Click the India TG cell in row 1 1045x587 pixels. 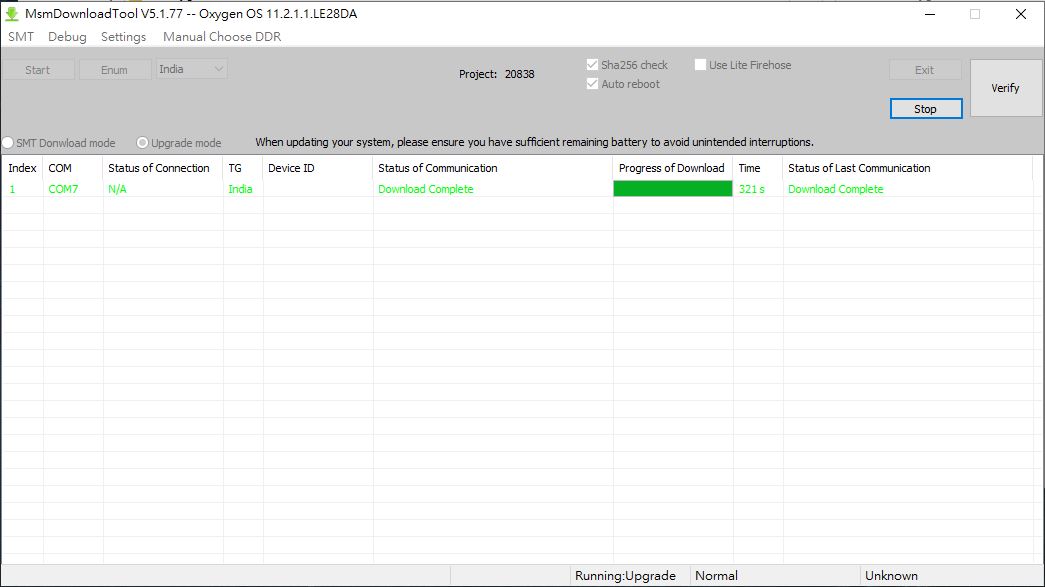click(x=241, y=189)
